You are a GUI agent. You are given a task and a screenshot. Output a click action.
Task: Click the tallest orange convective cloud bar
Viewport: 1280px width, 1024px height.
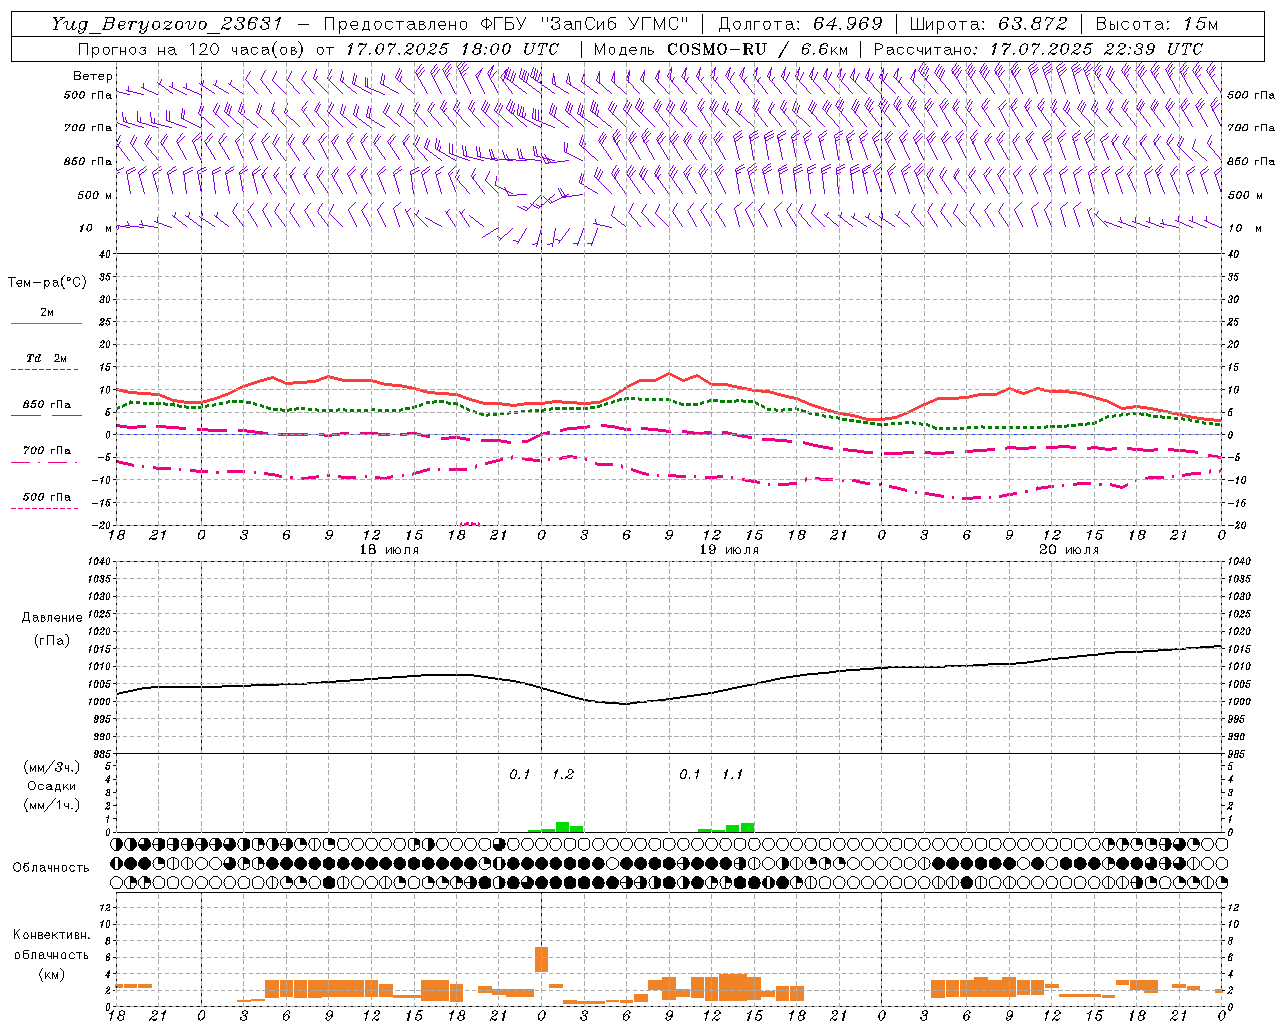point(542,959)
